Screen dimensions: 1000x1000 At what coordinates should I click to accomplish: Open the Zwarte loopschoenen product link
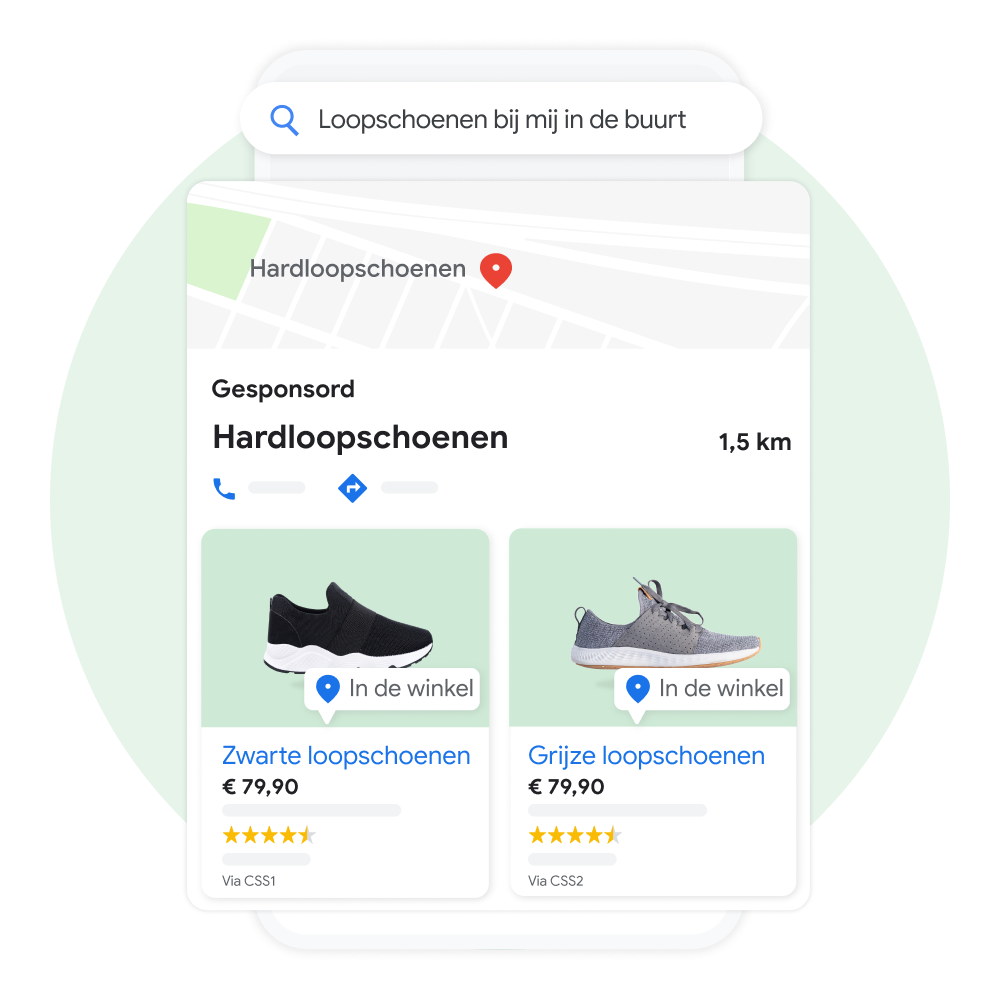(x=346, y=755)
